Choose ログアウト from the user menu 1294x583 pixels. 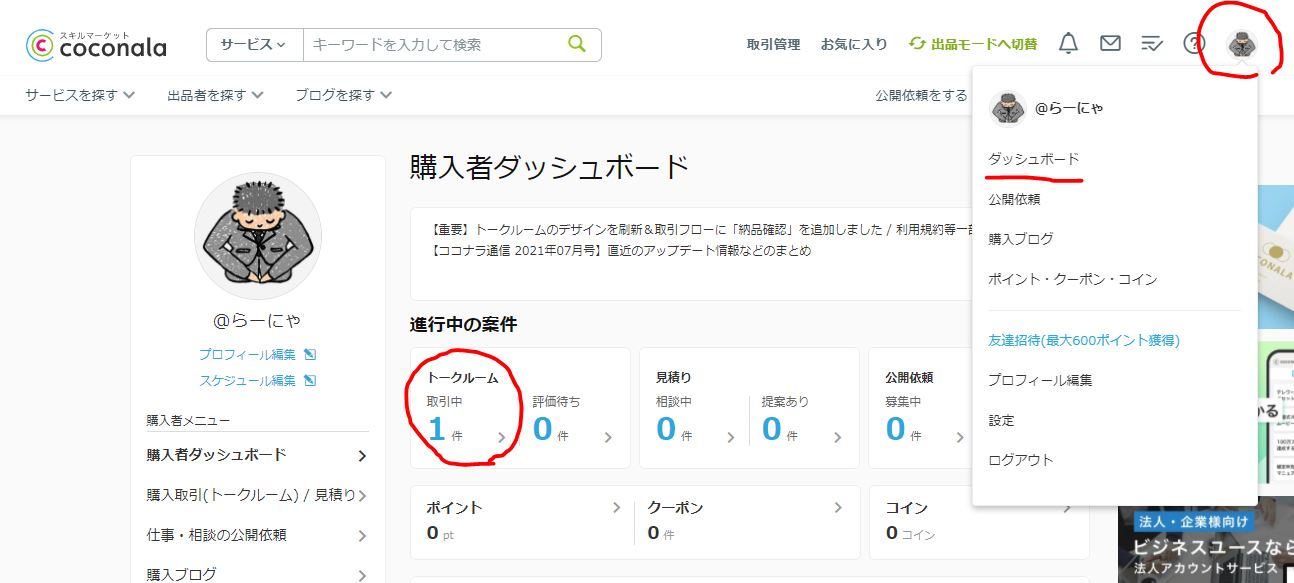(1020, 460)
